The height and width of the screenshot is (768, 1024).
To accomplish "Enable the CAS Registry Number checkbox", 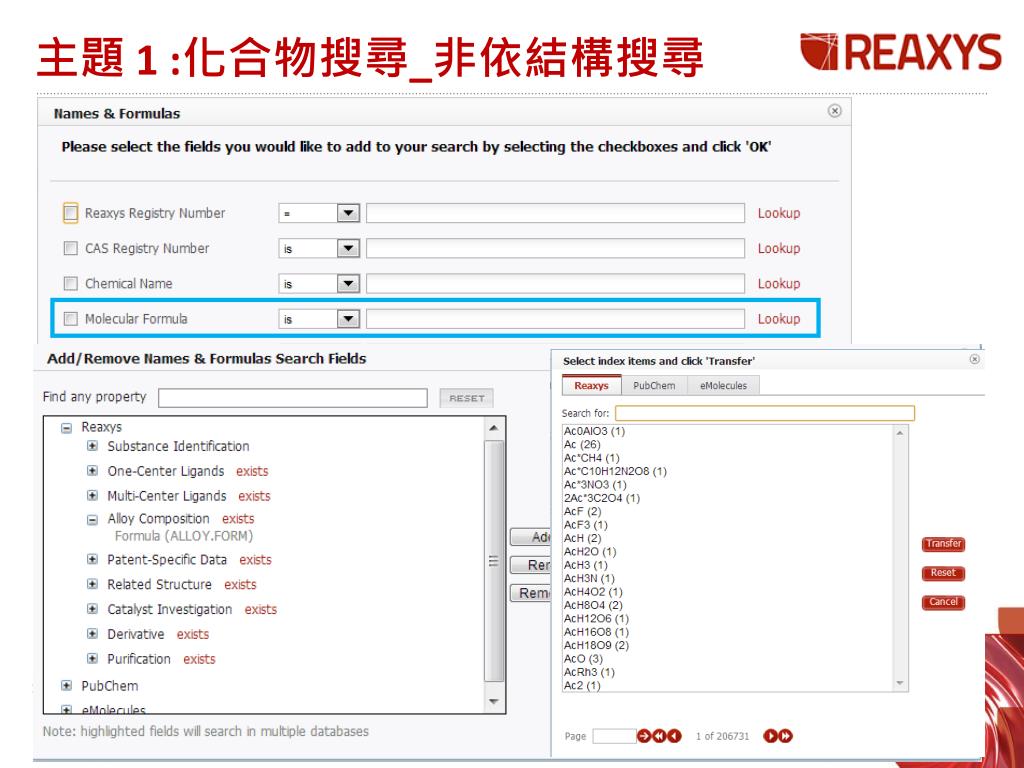I will pos(71,248).
